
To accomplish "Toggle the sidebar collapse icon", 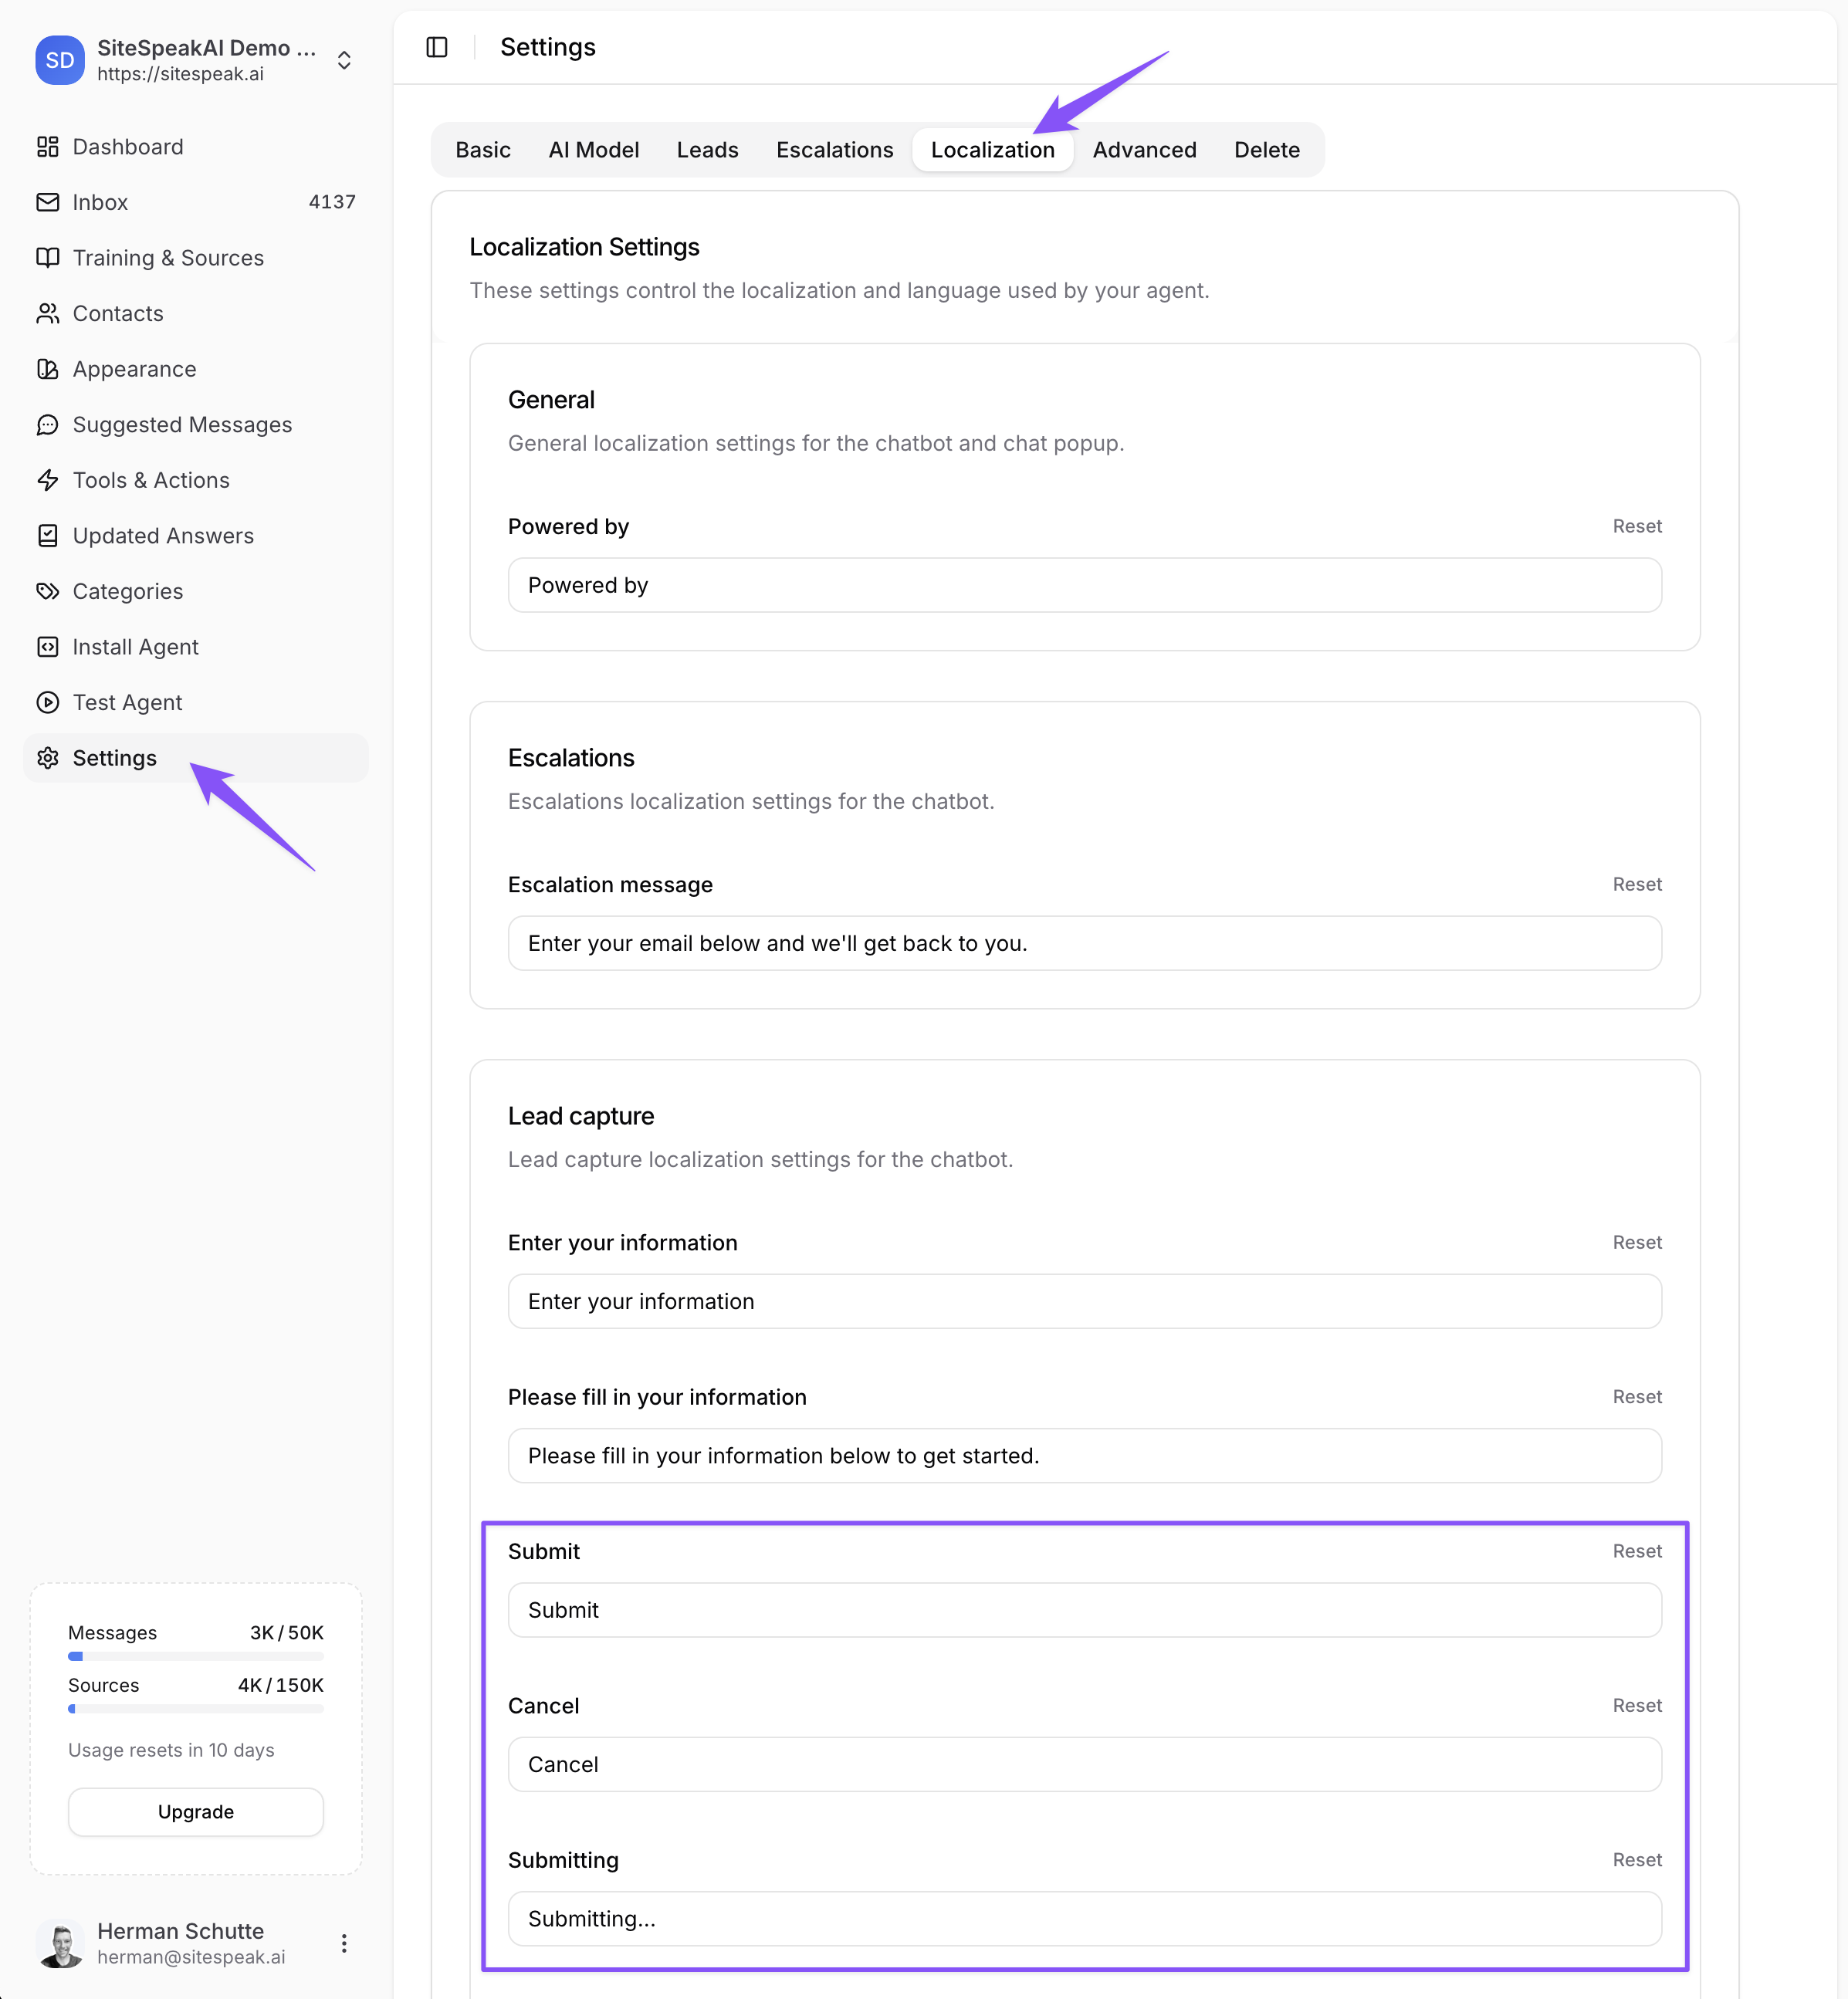I will (x=437, y=47).
